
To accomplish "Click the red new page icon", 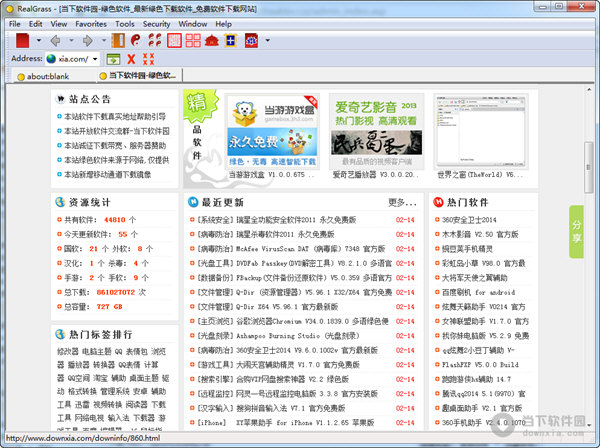I will [22, 41].
